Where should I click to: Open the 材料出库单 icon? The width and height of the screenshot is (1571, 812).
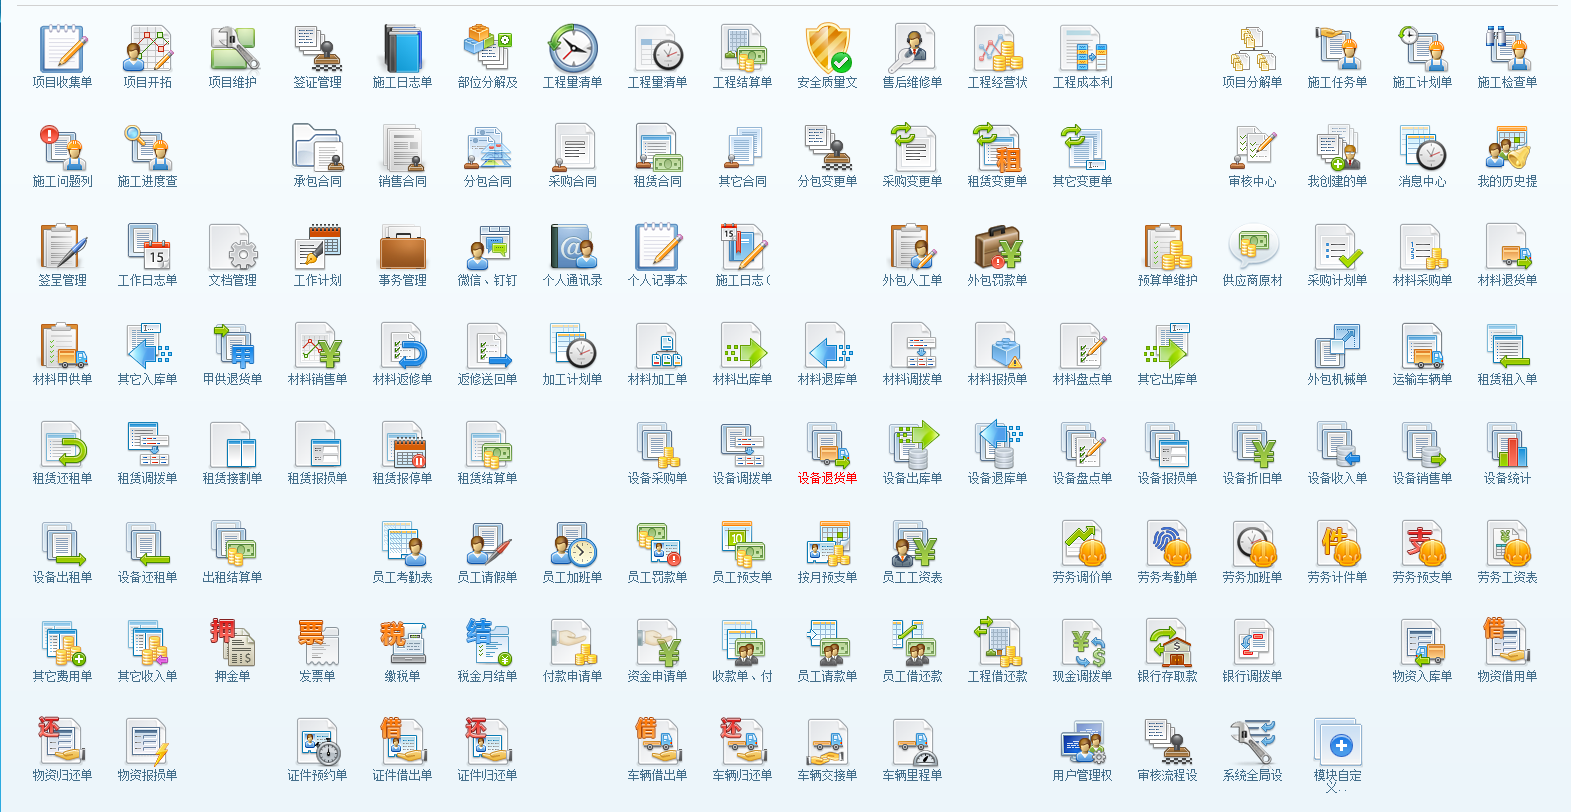[x=742, y=346]
